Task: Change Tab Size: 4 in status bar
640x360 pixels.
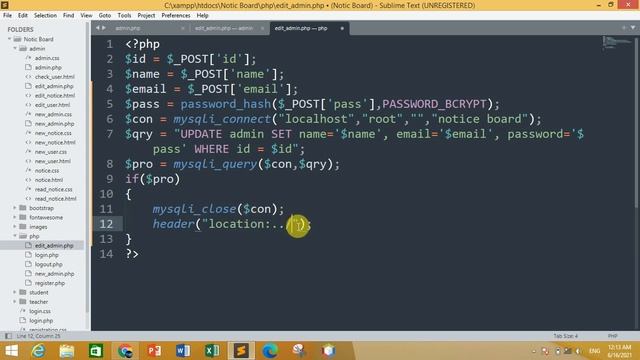Action: pos(565,336)
